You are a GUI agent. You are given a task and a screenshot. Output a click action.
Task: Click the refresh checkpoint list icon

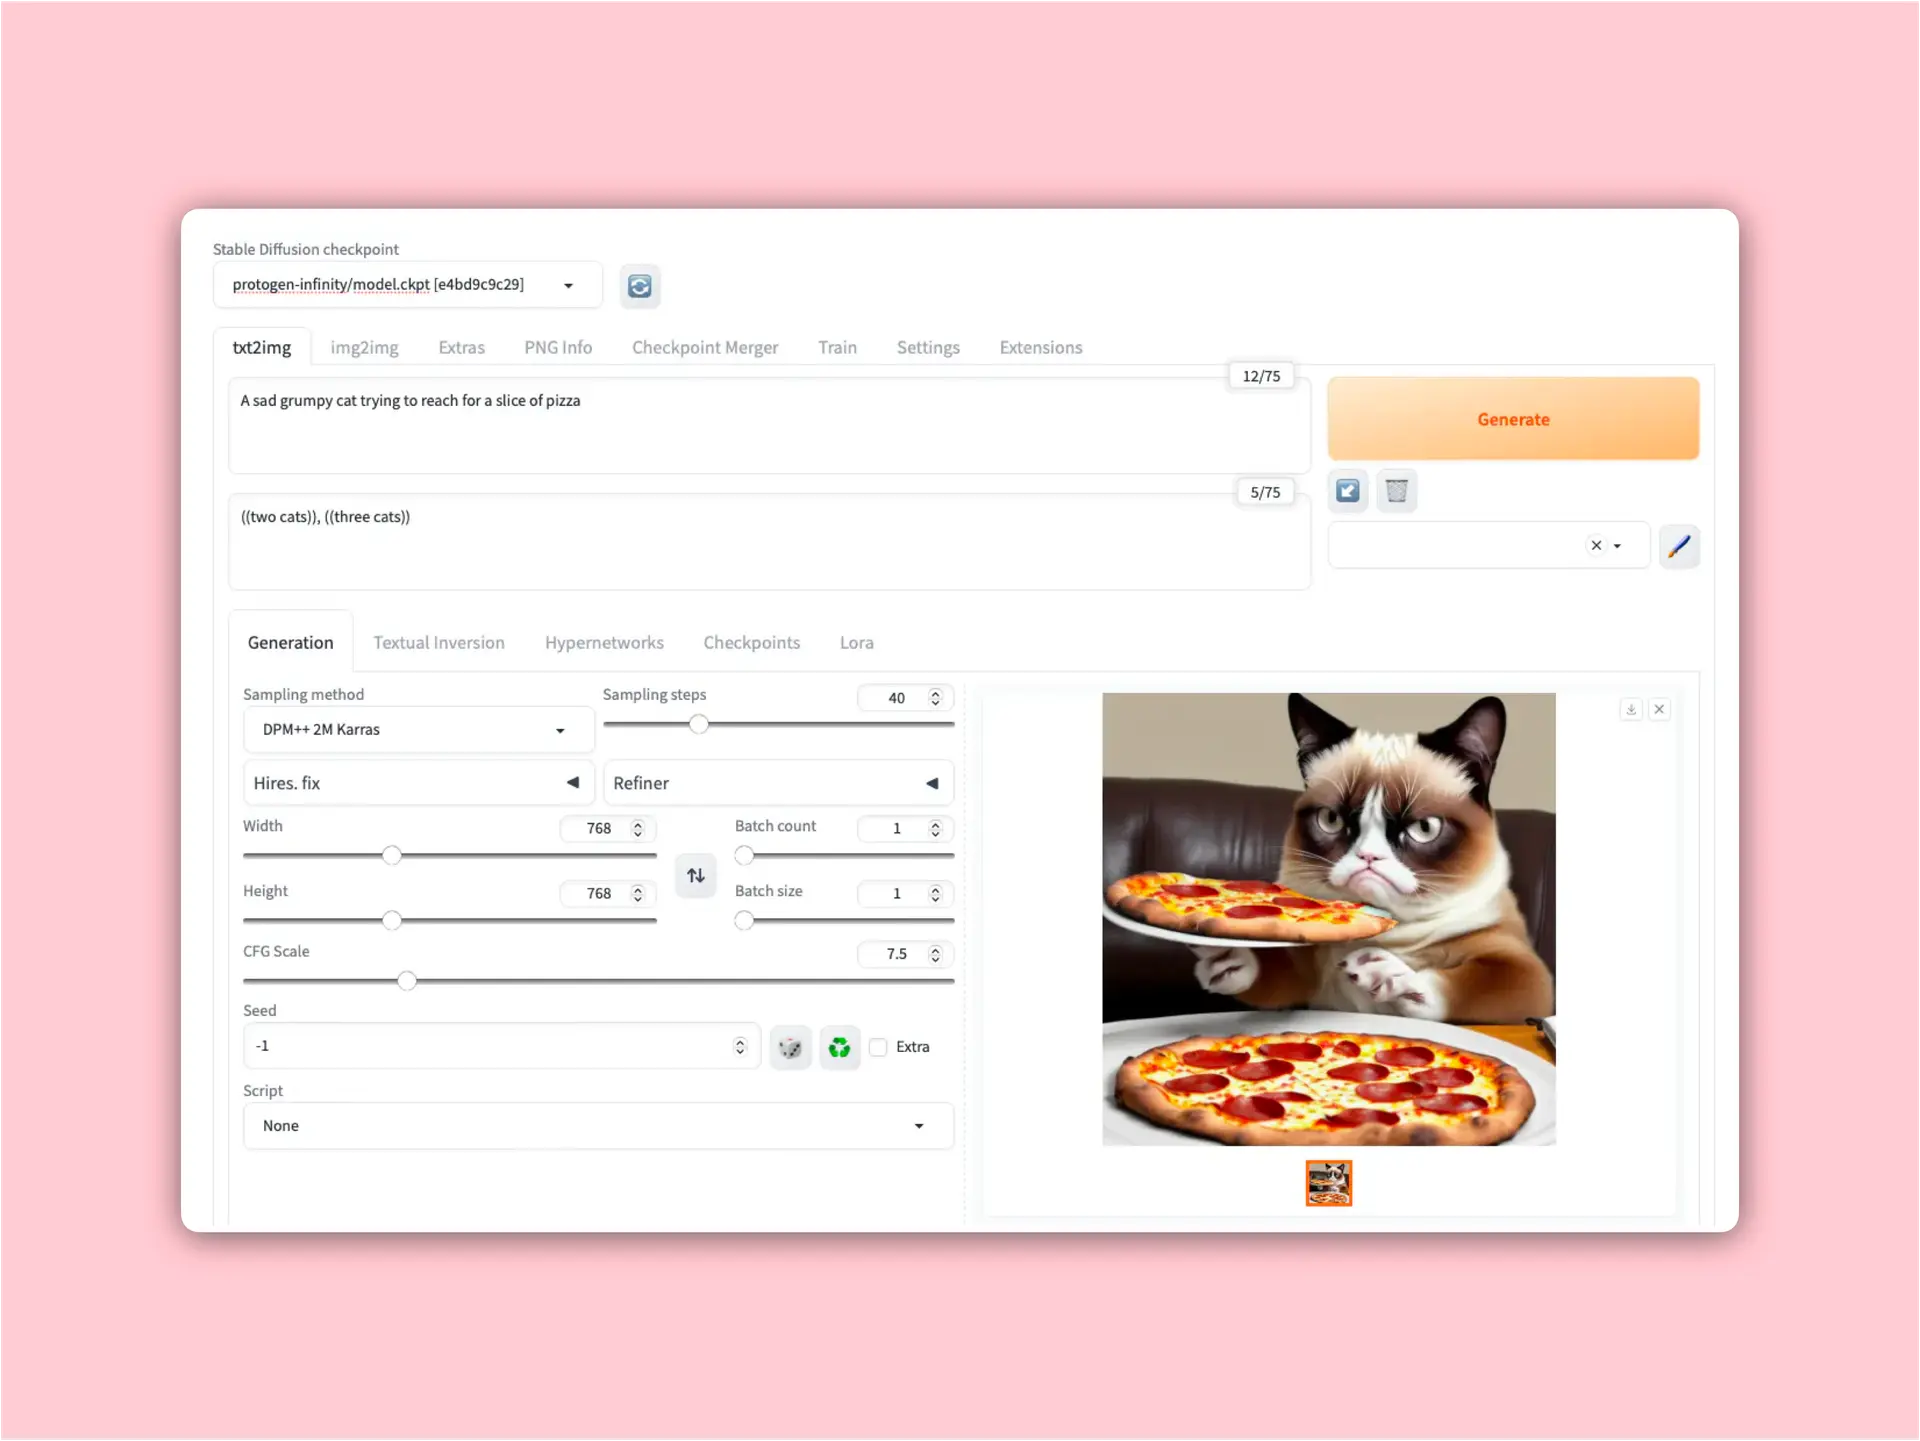pos(639,286)
